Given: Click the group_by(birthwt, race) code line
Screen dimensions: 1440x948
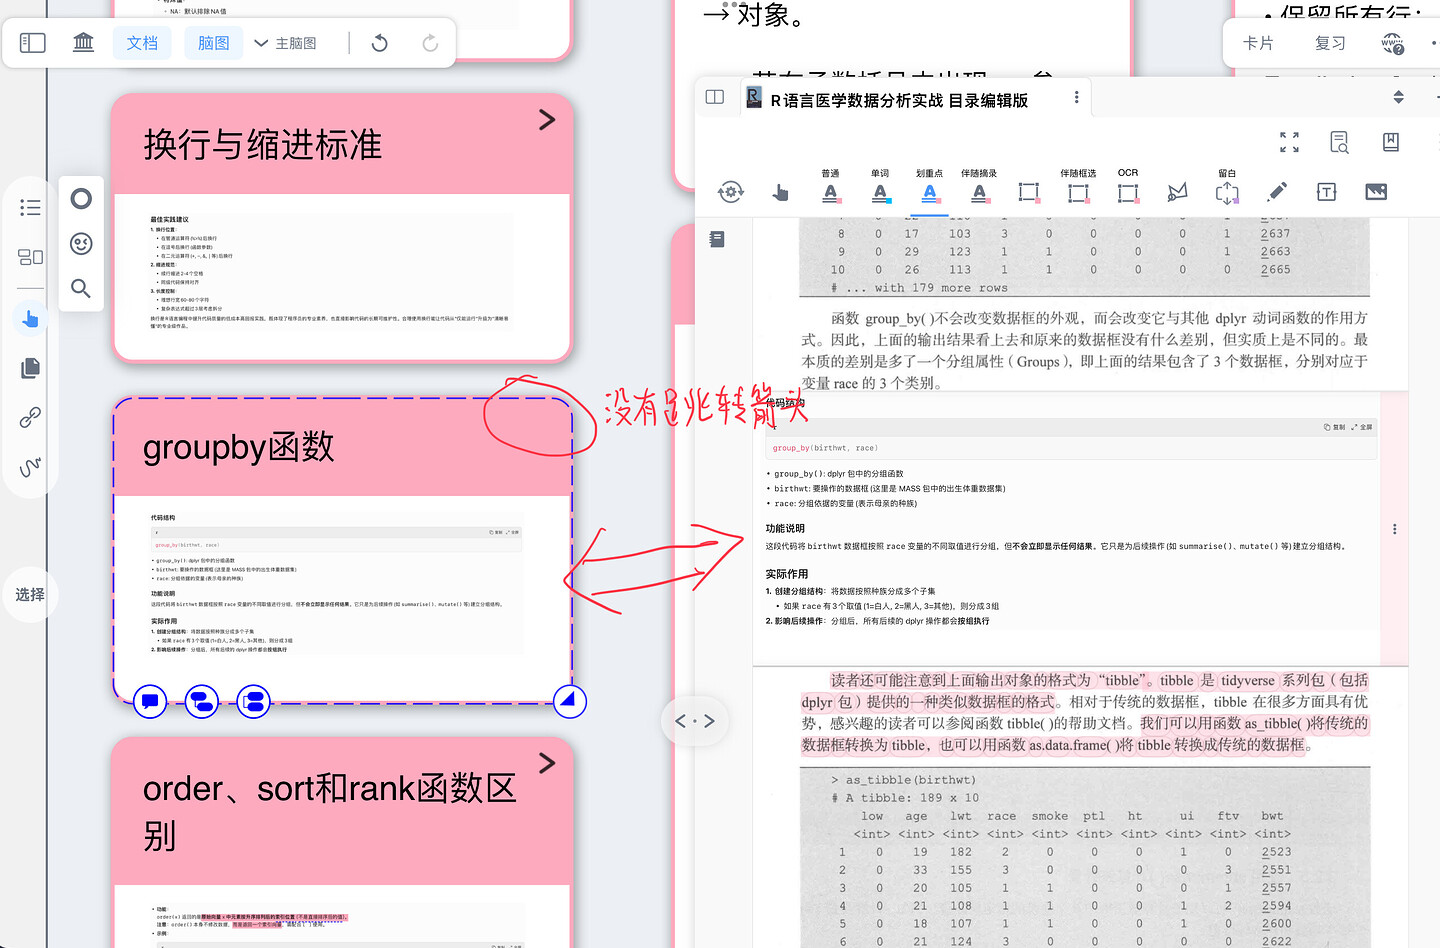Looking at the screenshot, I should click(x=825, y=448).
